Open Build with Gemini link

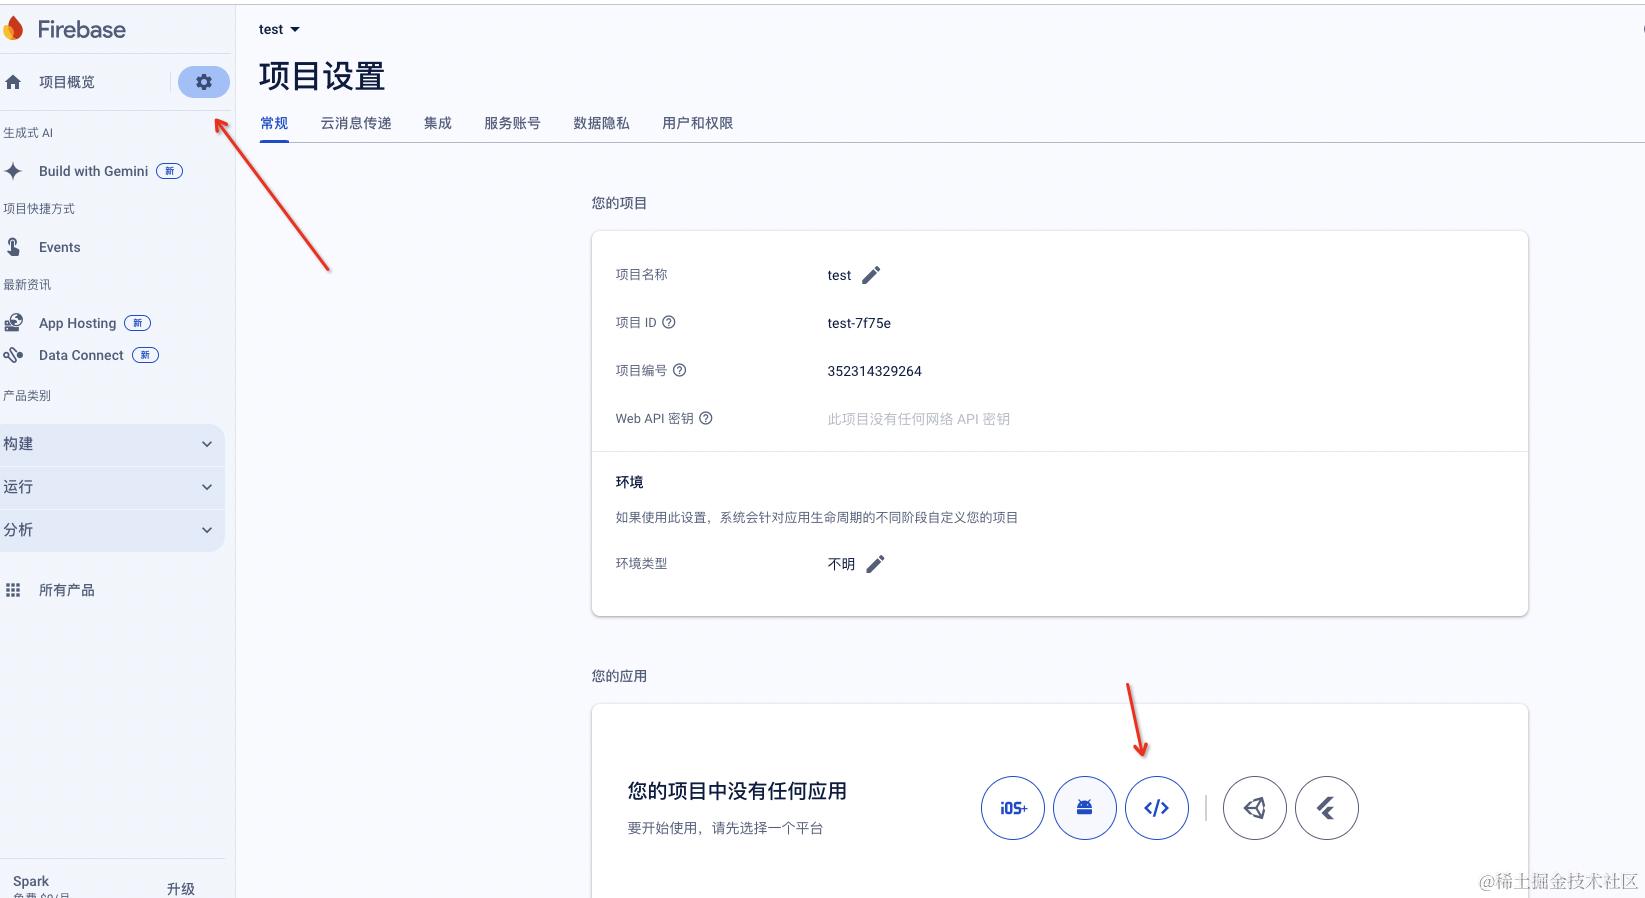click(93, 171)
